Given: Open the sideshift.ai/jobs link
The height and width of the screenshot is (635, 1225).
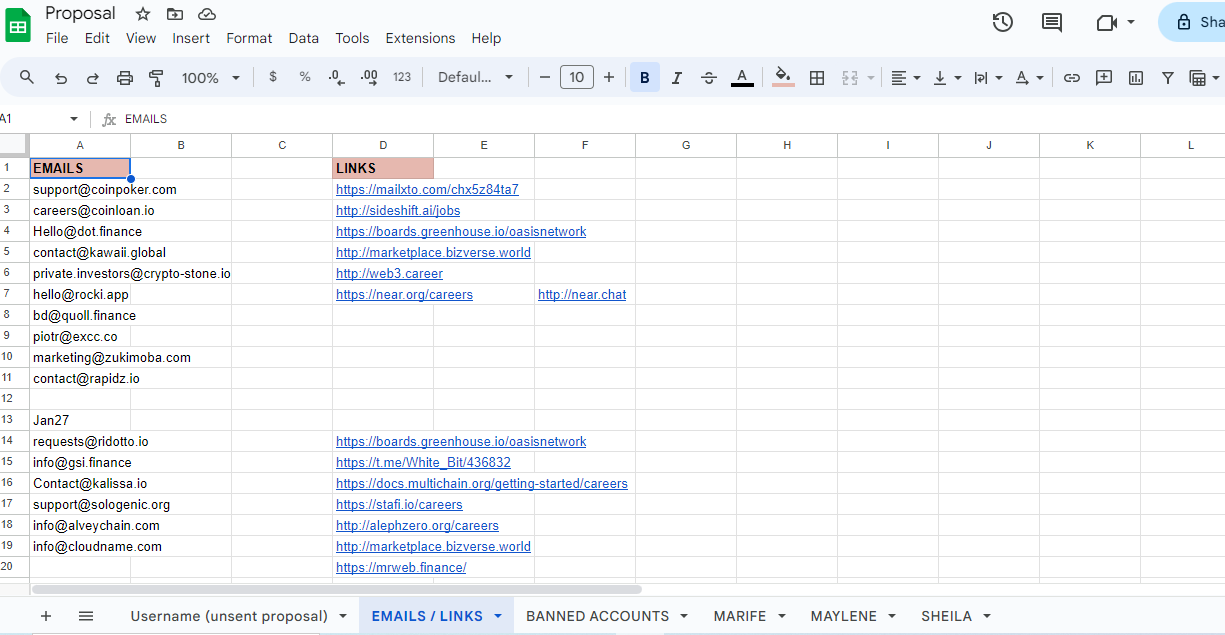Looking at the screenshot, I should tap(398, 211).
